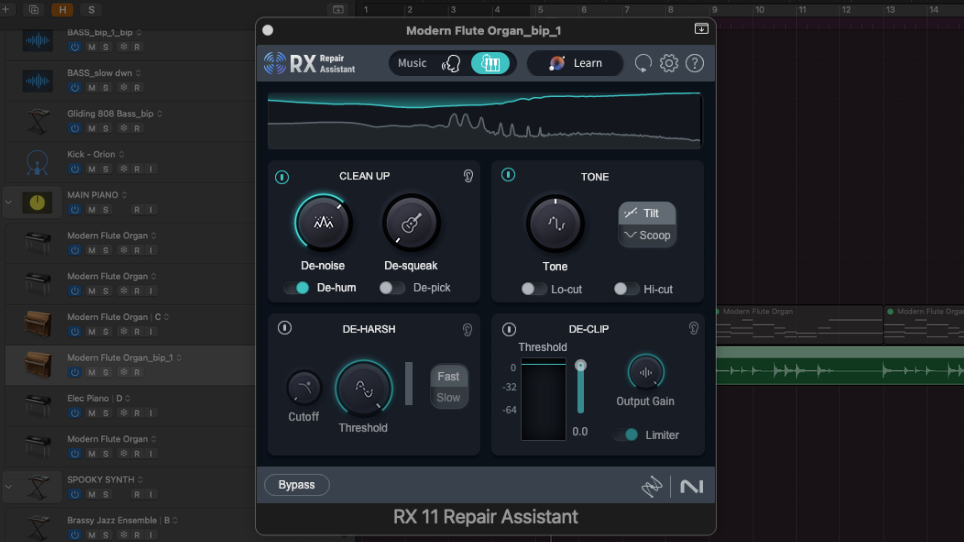Select Fast de-harsh speed
The height and width of the screenshot is (542, 964).
449,376
